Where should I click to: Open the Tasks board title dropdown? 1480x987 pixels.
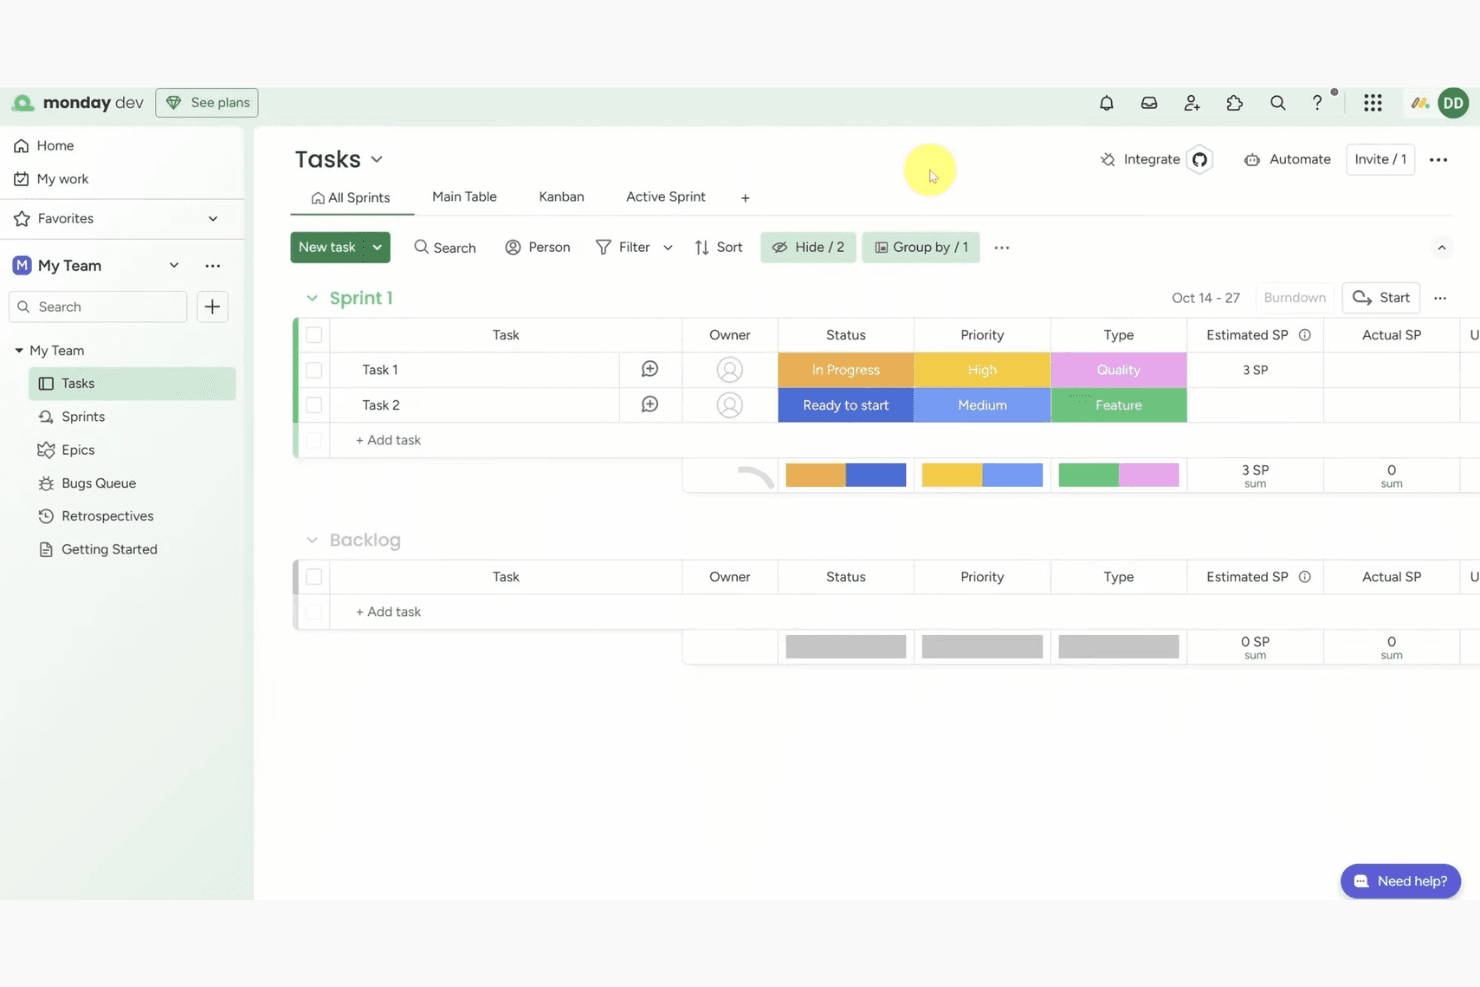[x=377, y=160]
